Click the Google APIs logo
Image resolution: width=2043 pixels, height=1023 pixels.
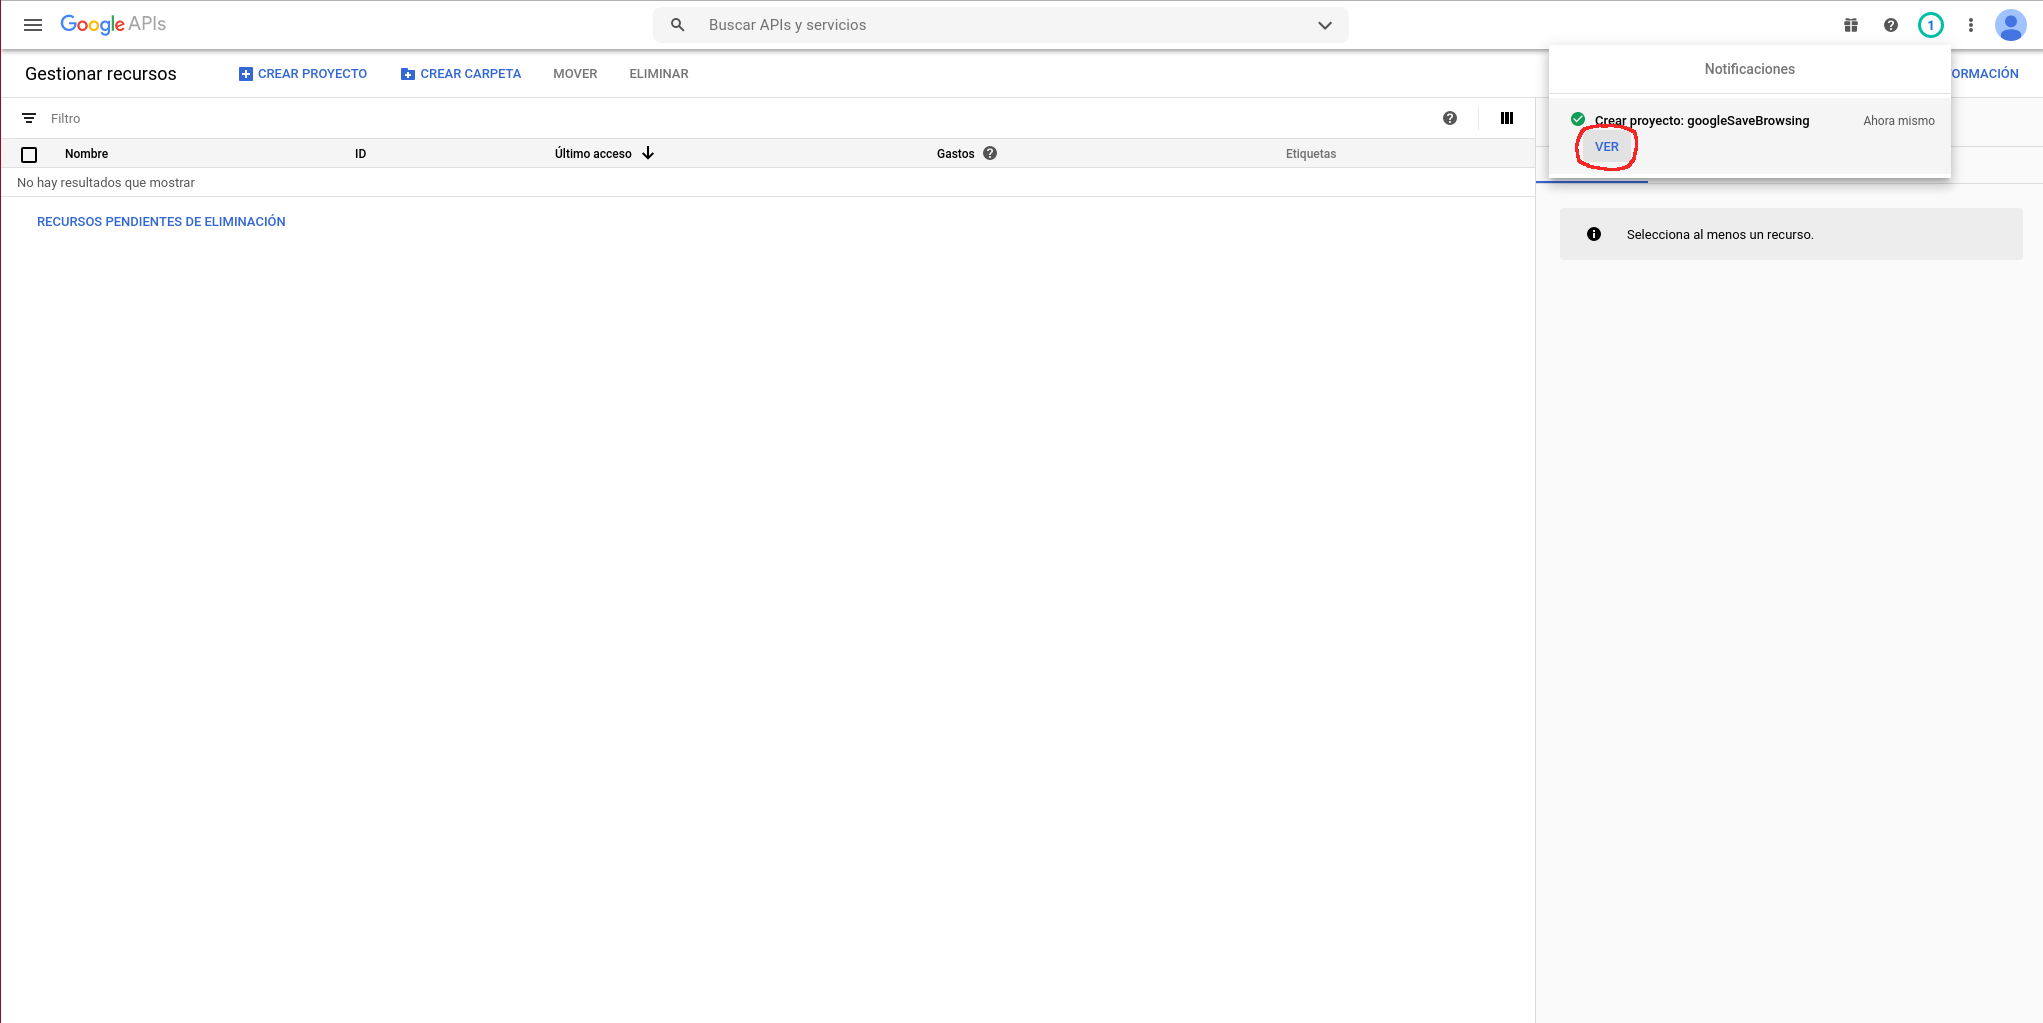coord(113,25)
